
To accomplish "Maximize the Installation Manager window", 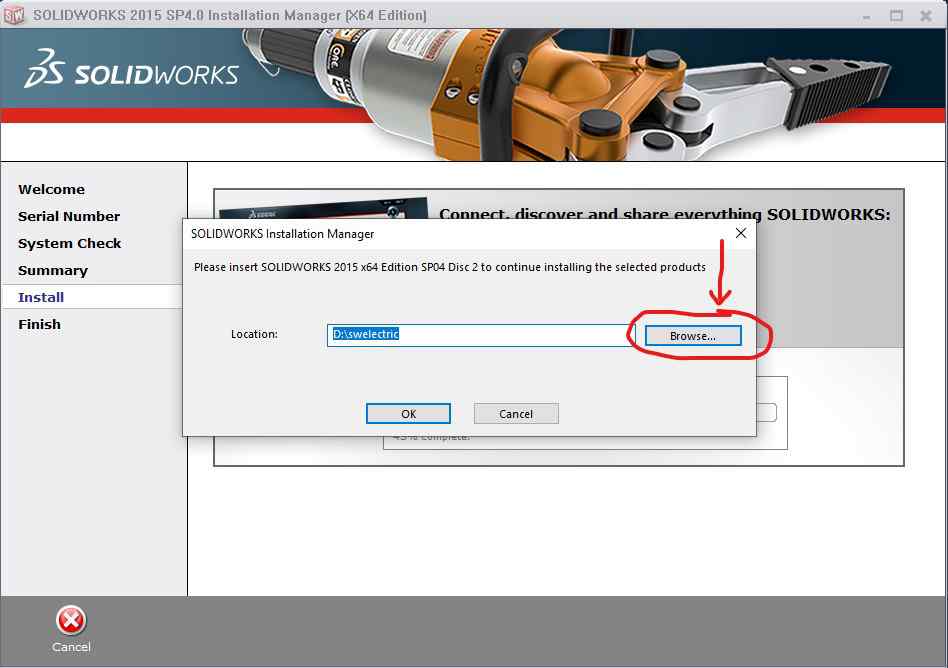I will (896, 15).
